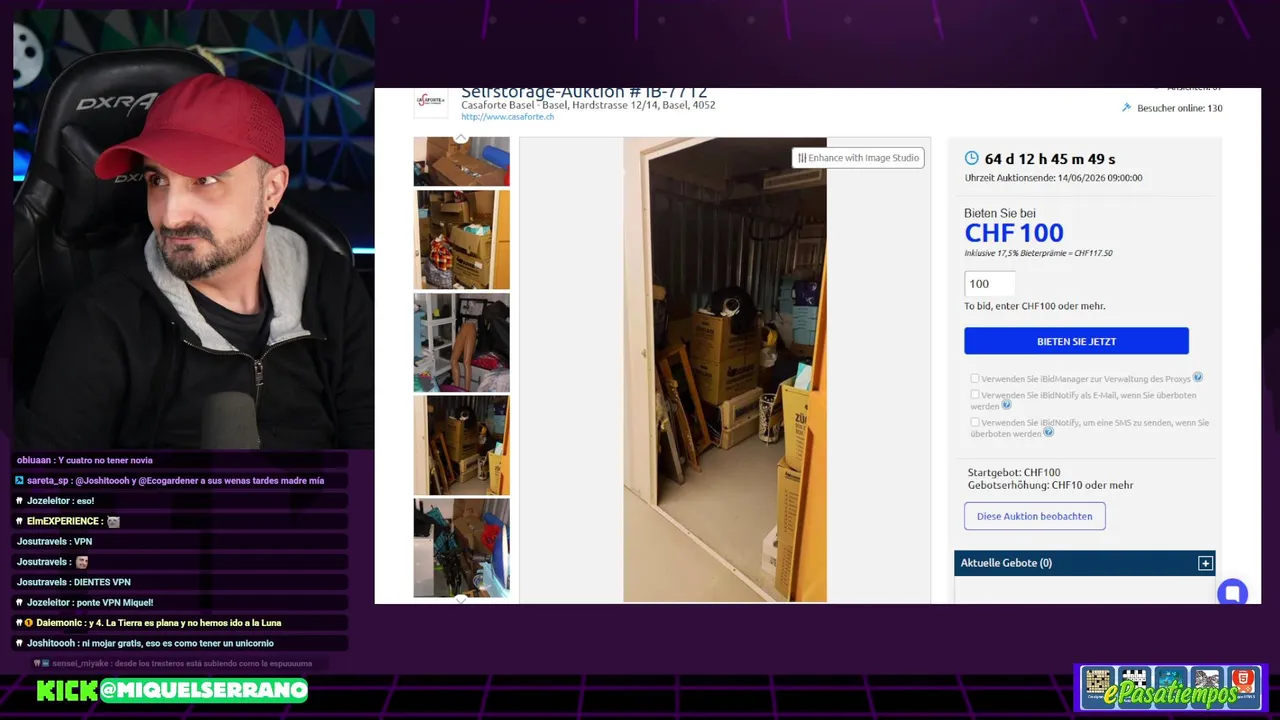Click the Self Storage-Auktion title heading
Viewport: 1280px width, 720px height.
(584, 93)
